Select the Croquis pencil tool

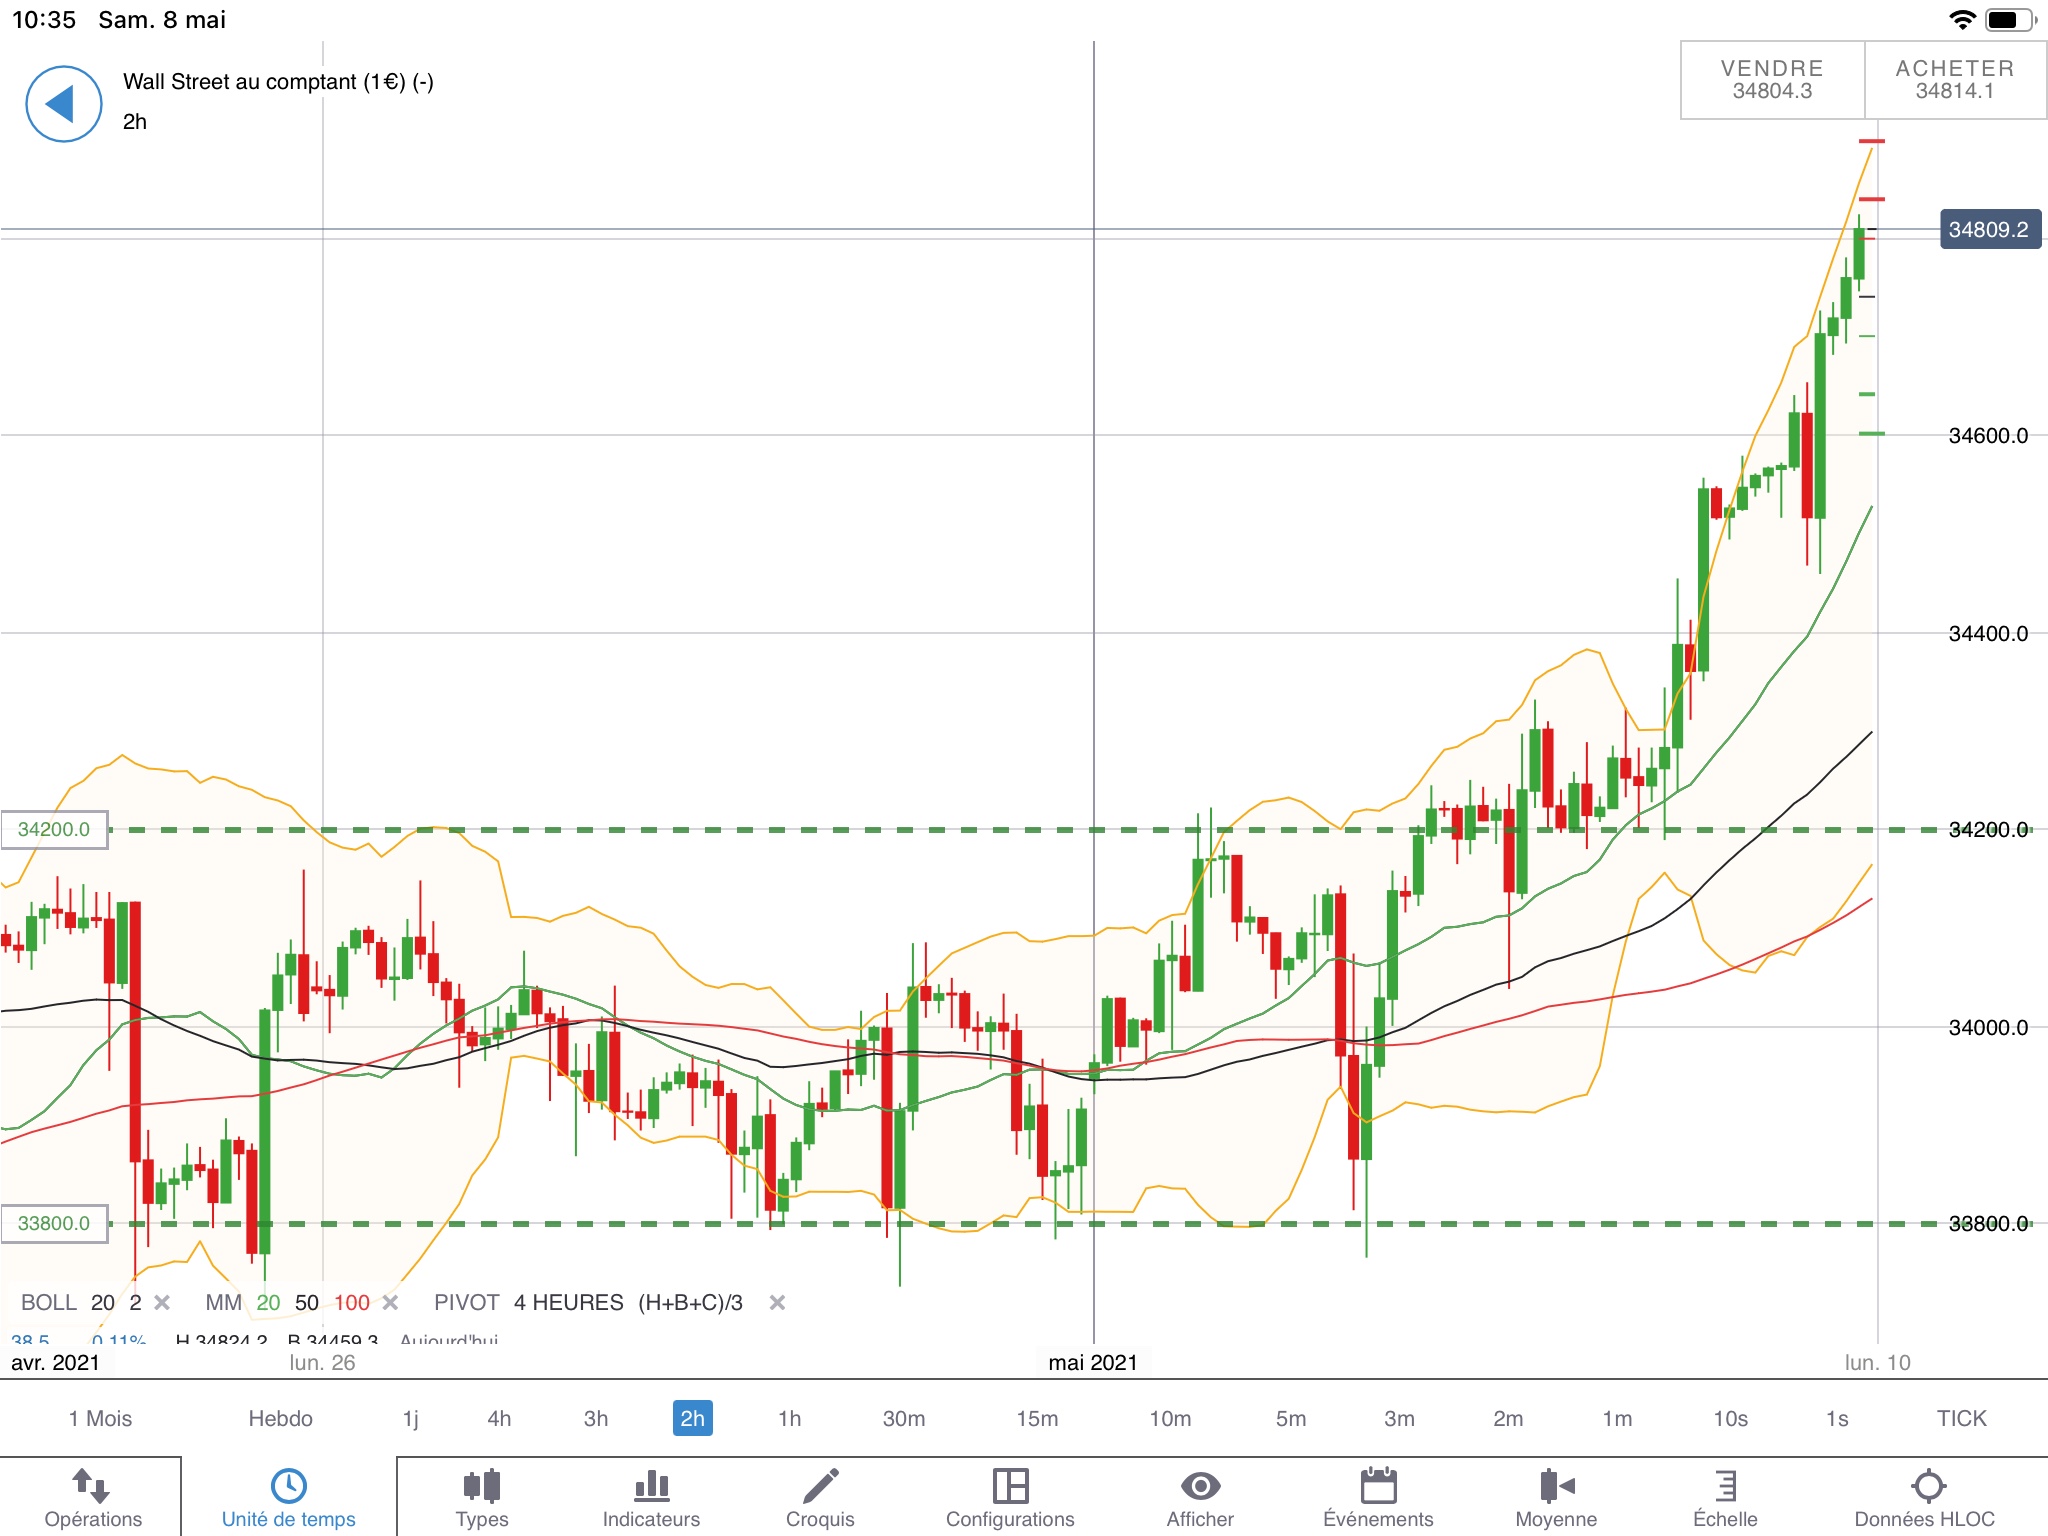coord(820,1487)
